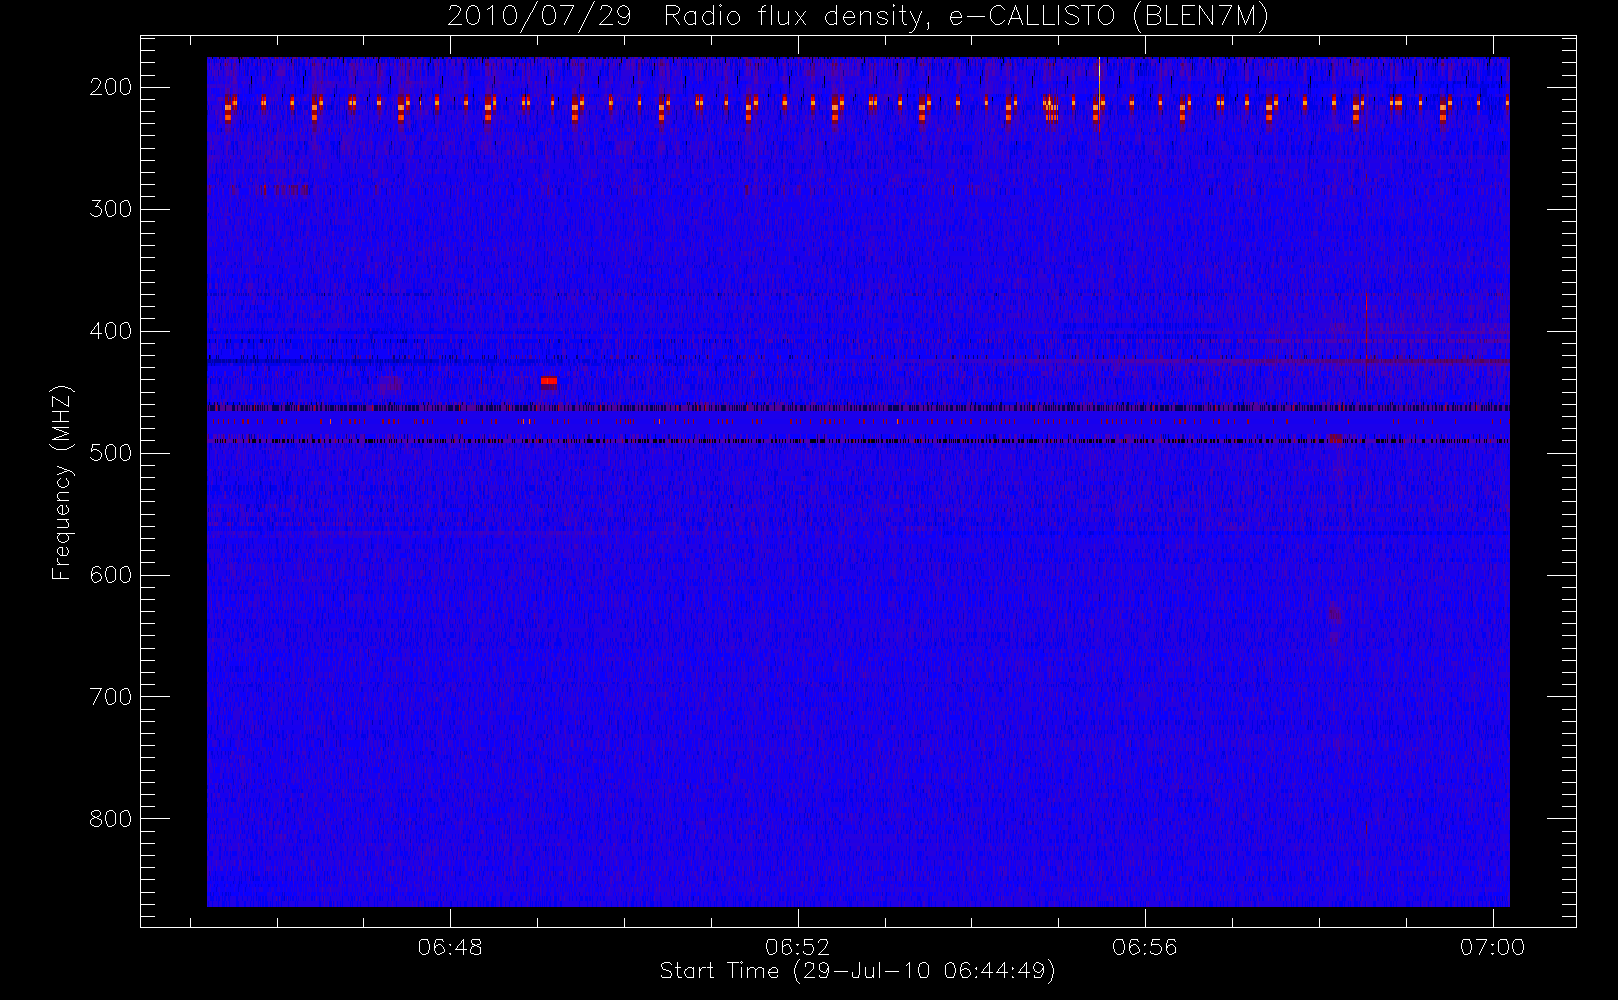Click the 400 frequency tick label
The height and width of the screenshot is (1000, 1618).
(110, 331)
